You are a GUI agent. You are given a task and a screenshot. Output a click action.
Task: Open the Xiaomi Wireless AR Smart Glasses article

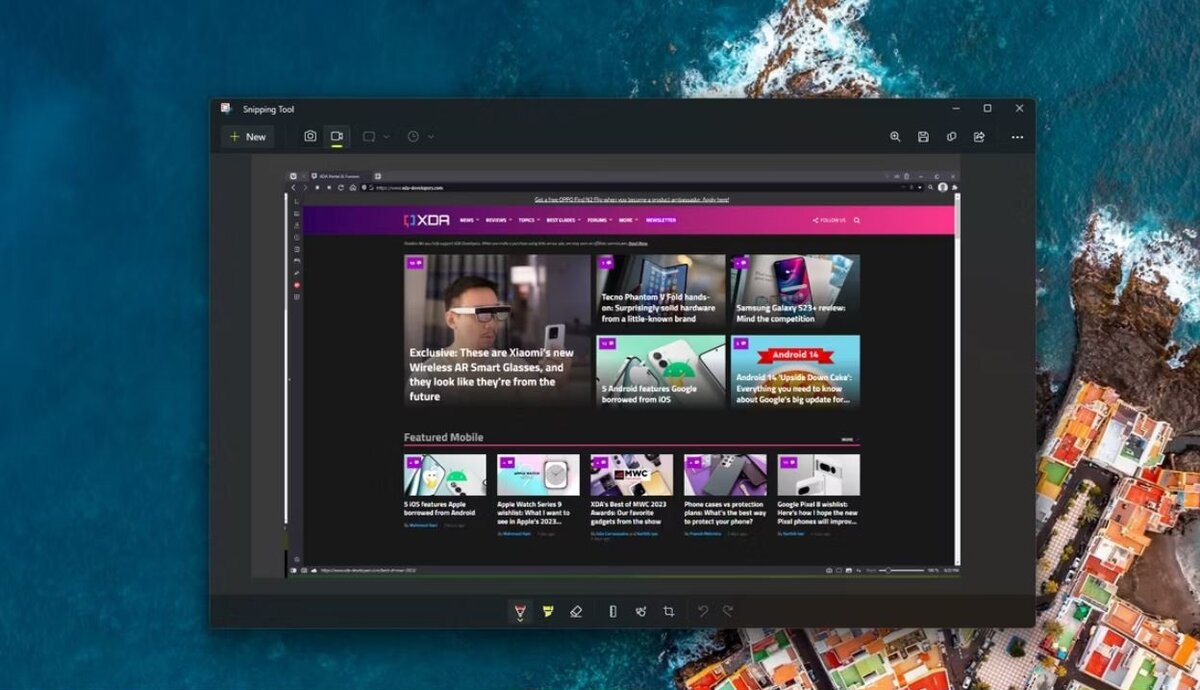tap(497, 330)
